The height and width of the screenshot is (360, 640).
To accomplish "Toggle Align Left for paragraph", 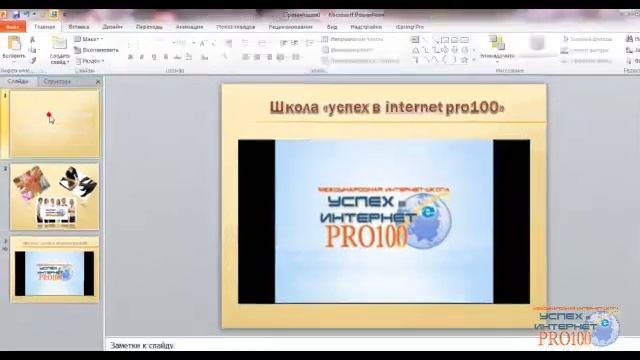I will click(246, 57).
